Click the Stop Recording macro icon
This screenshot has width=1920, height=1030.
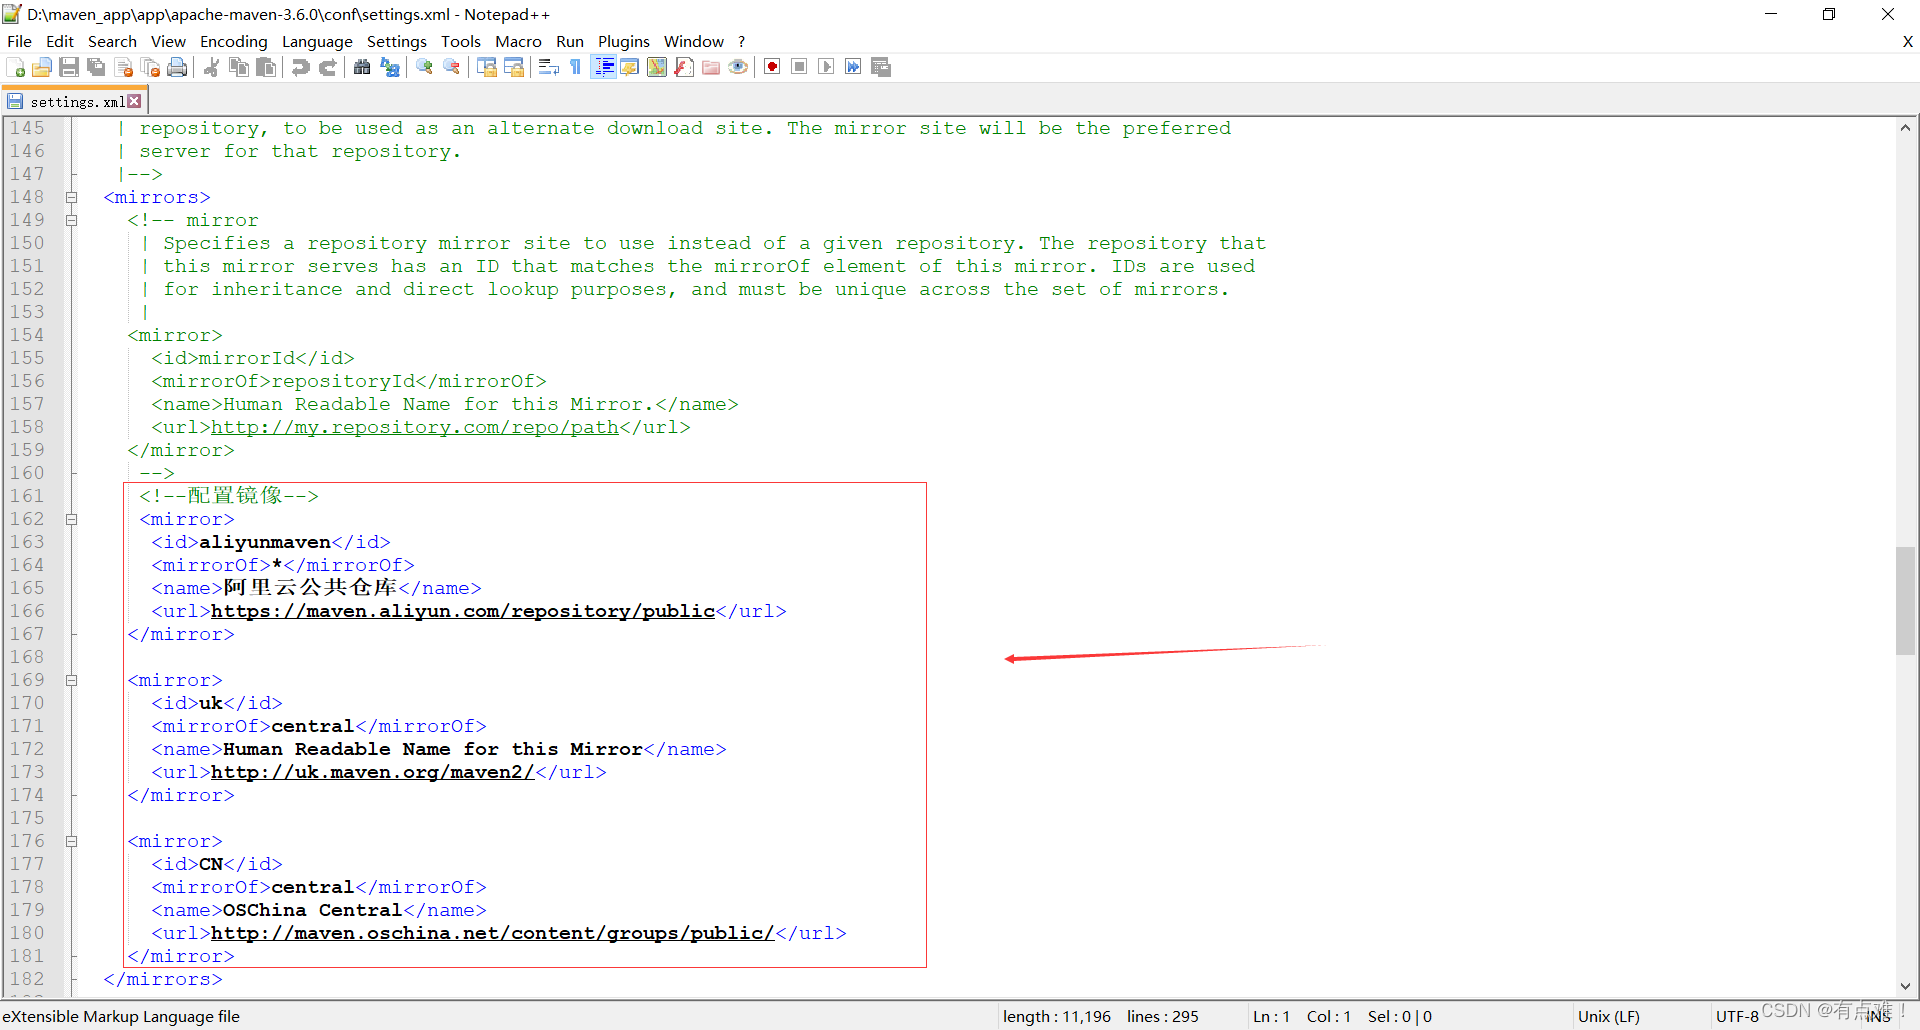click(799, 67)
